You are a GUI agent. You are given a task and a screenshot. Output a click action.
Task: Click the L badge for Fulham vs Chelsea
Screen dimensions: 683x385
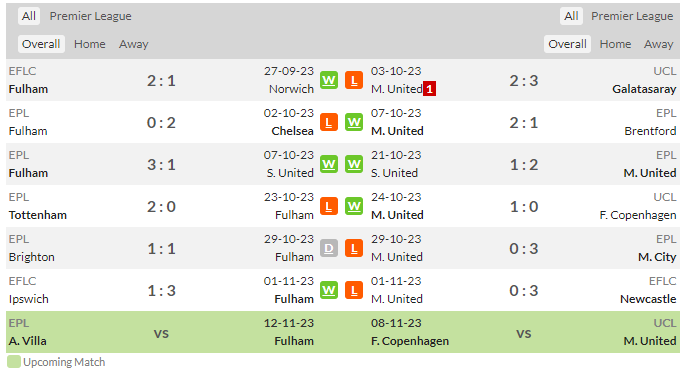[329, 122]
